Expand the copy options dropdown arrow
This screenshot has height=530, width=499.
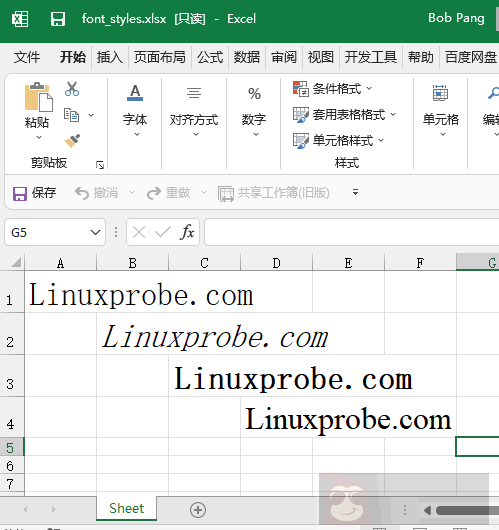pyautogui.click(x=91, y=116)
